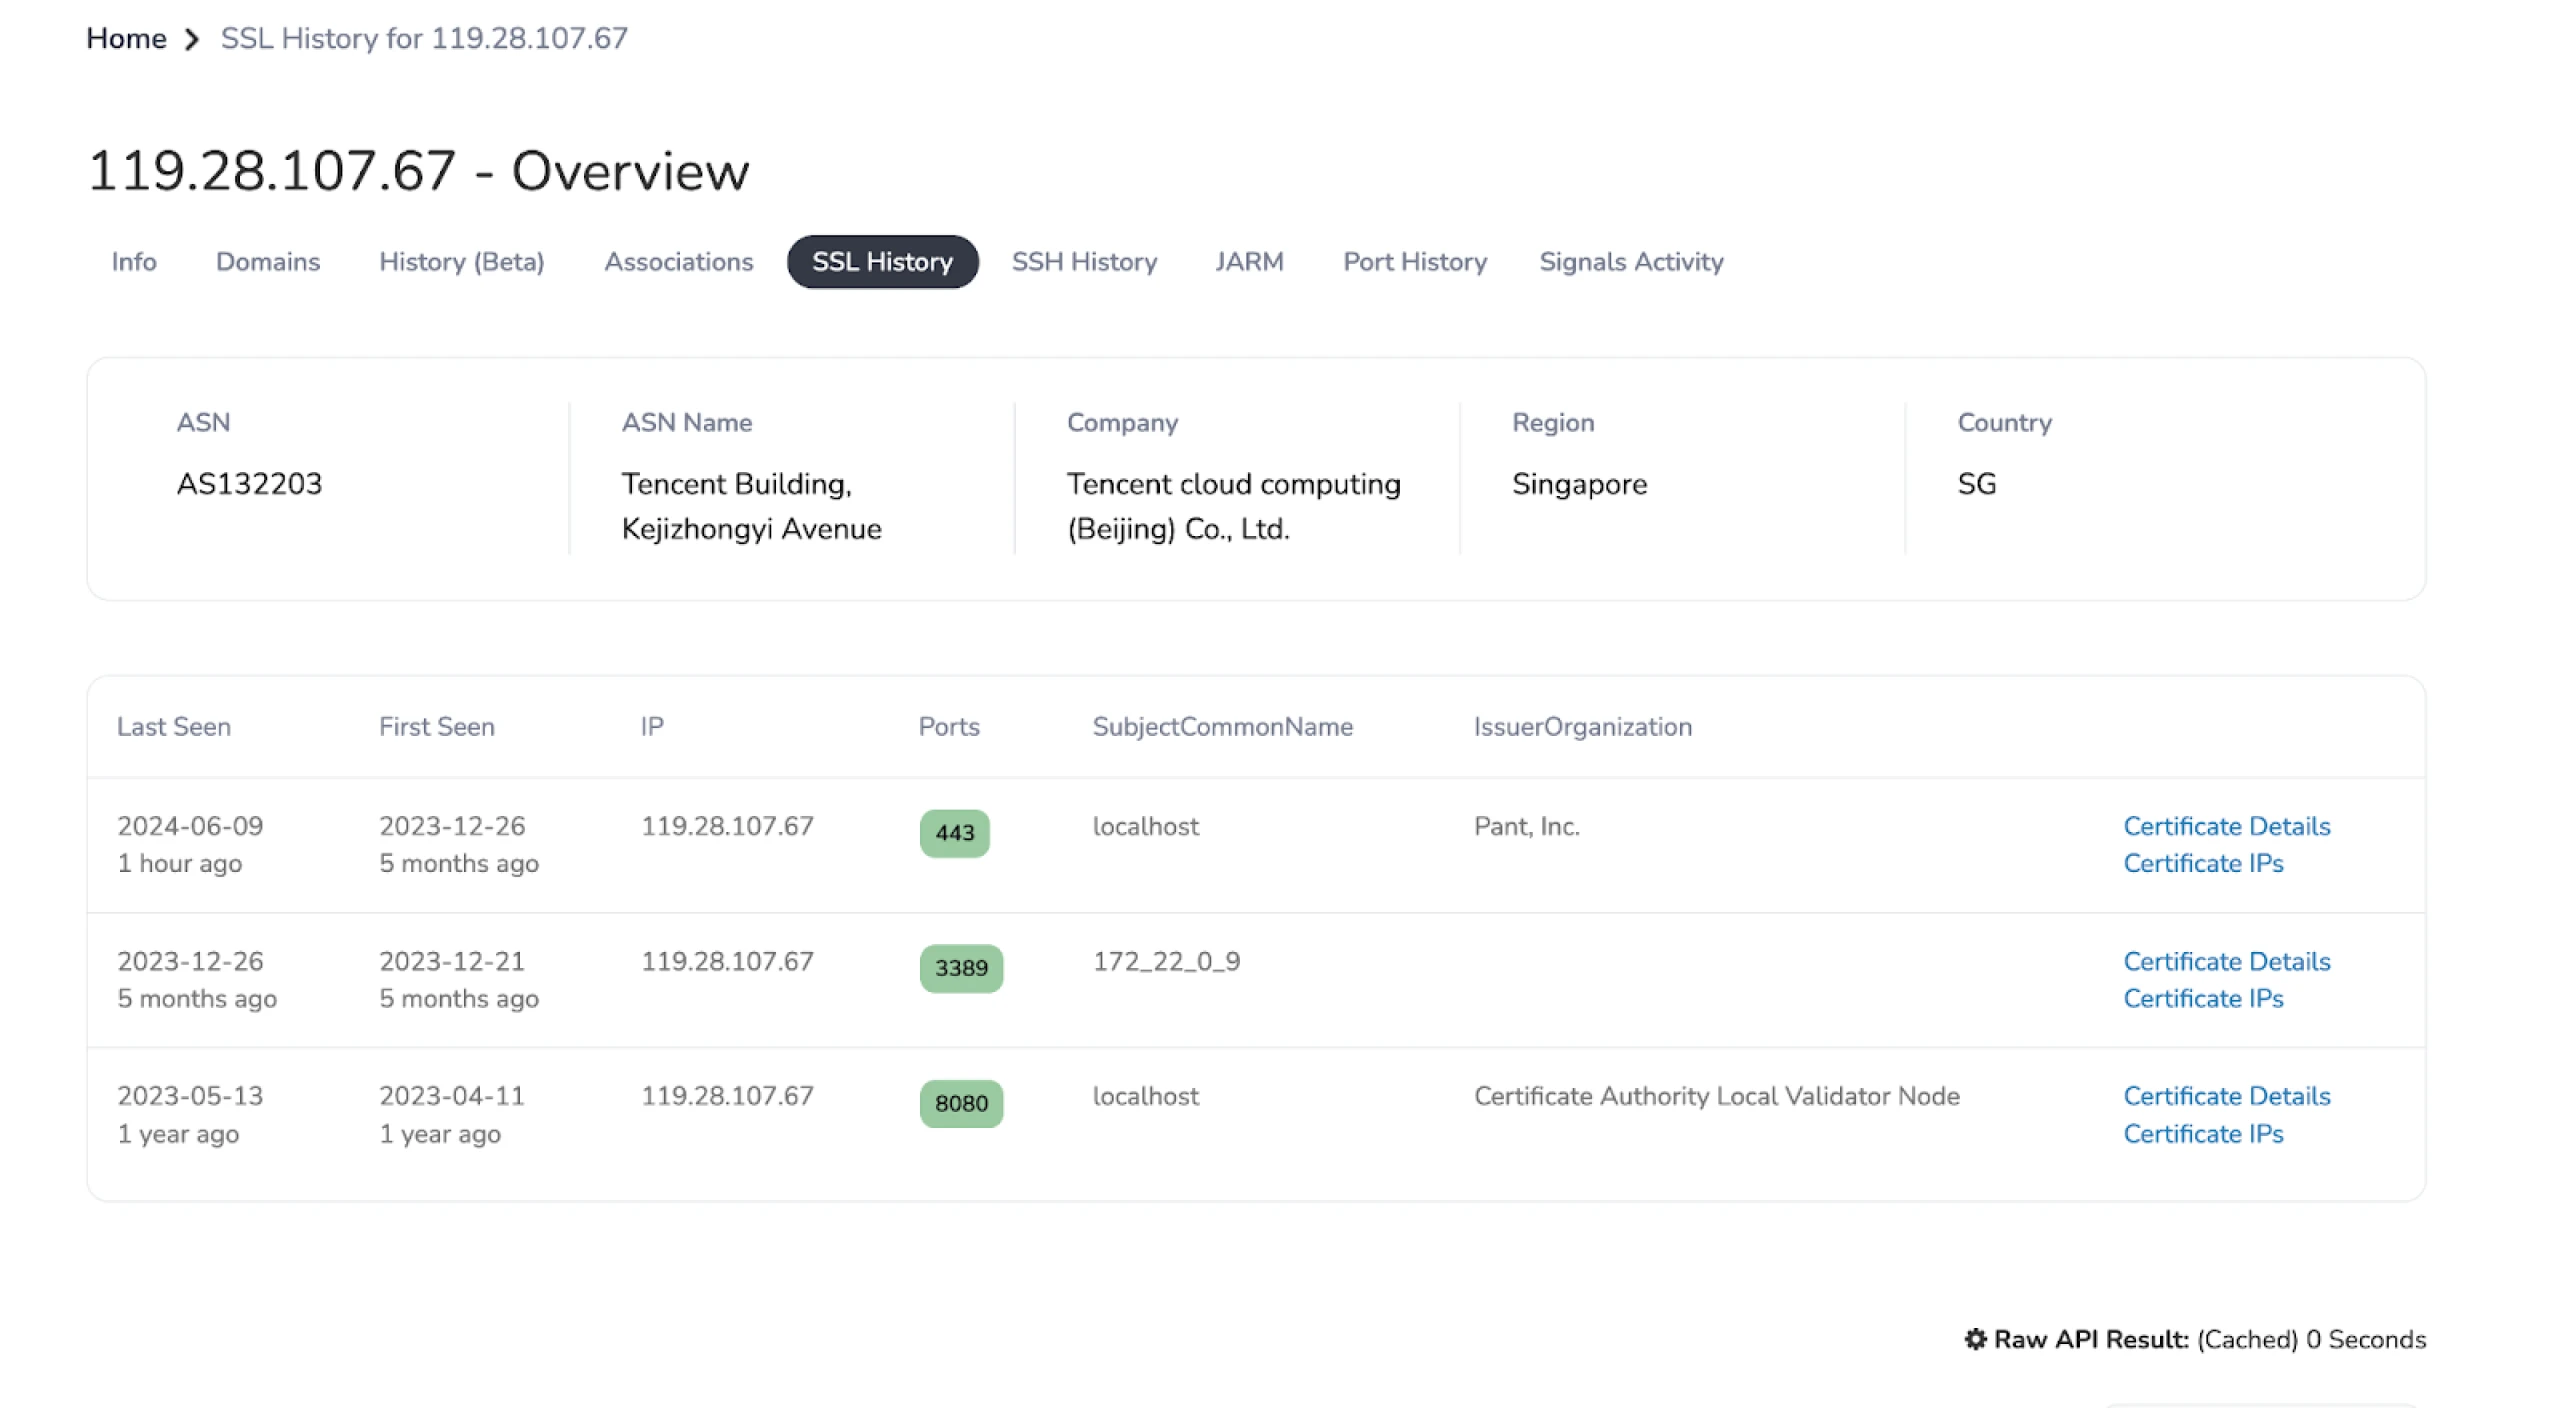Image resolution: width=2560 pixels, height=1408 pixels.
Task: Click the Tencent Building ASN name text
Action: click(x=751, y=506)
